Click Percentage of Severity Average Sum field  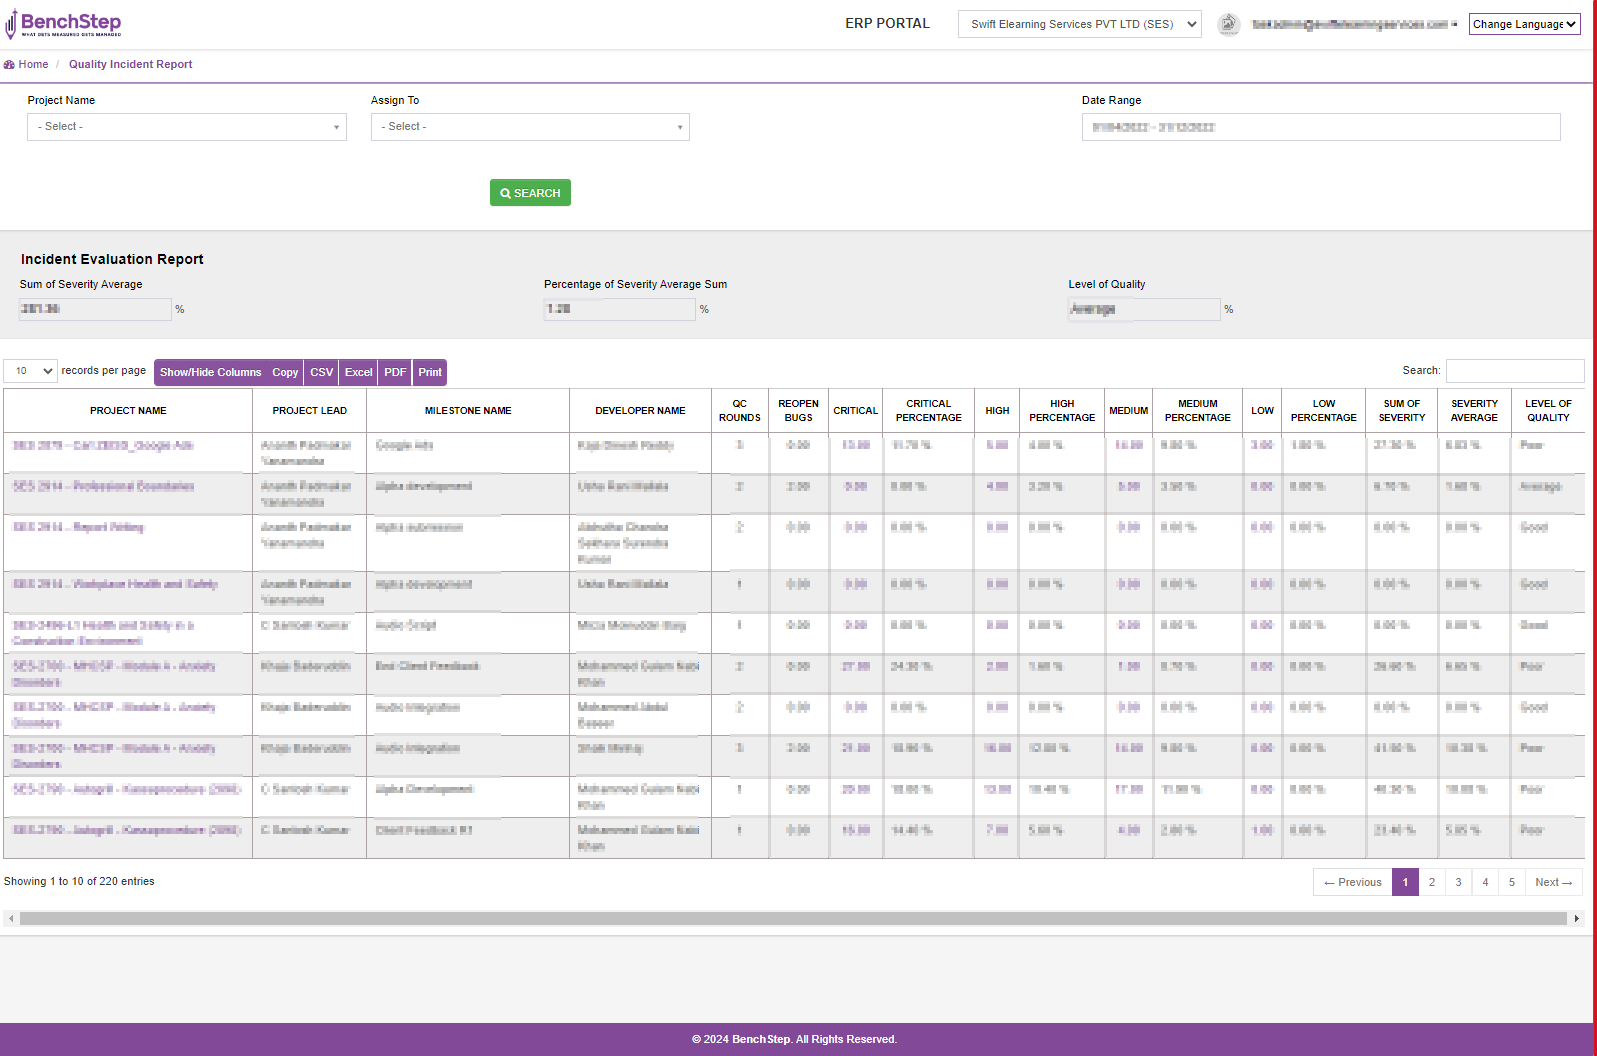click(x=620, y=309)
